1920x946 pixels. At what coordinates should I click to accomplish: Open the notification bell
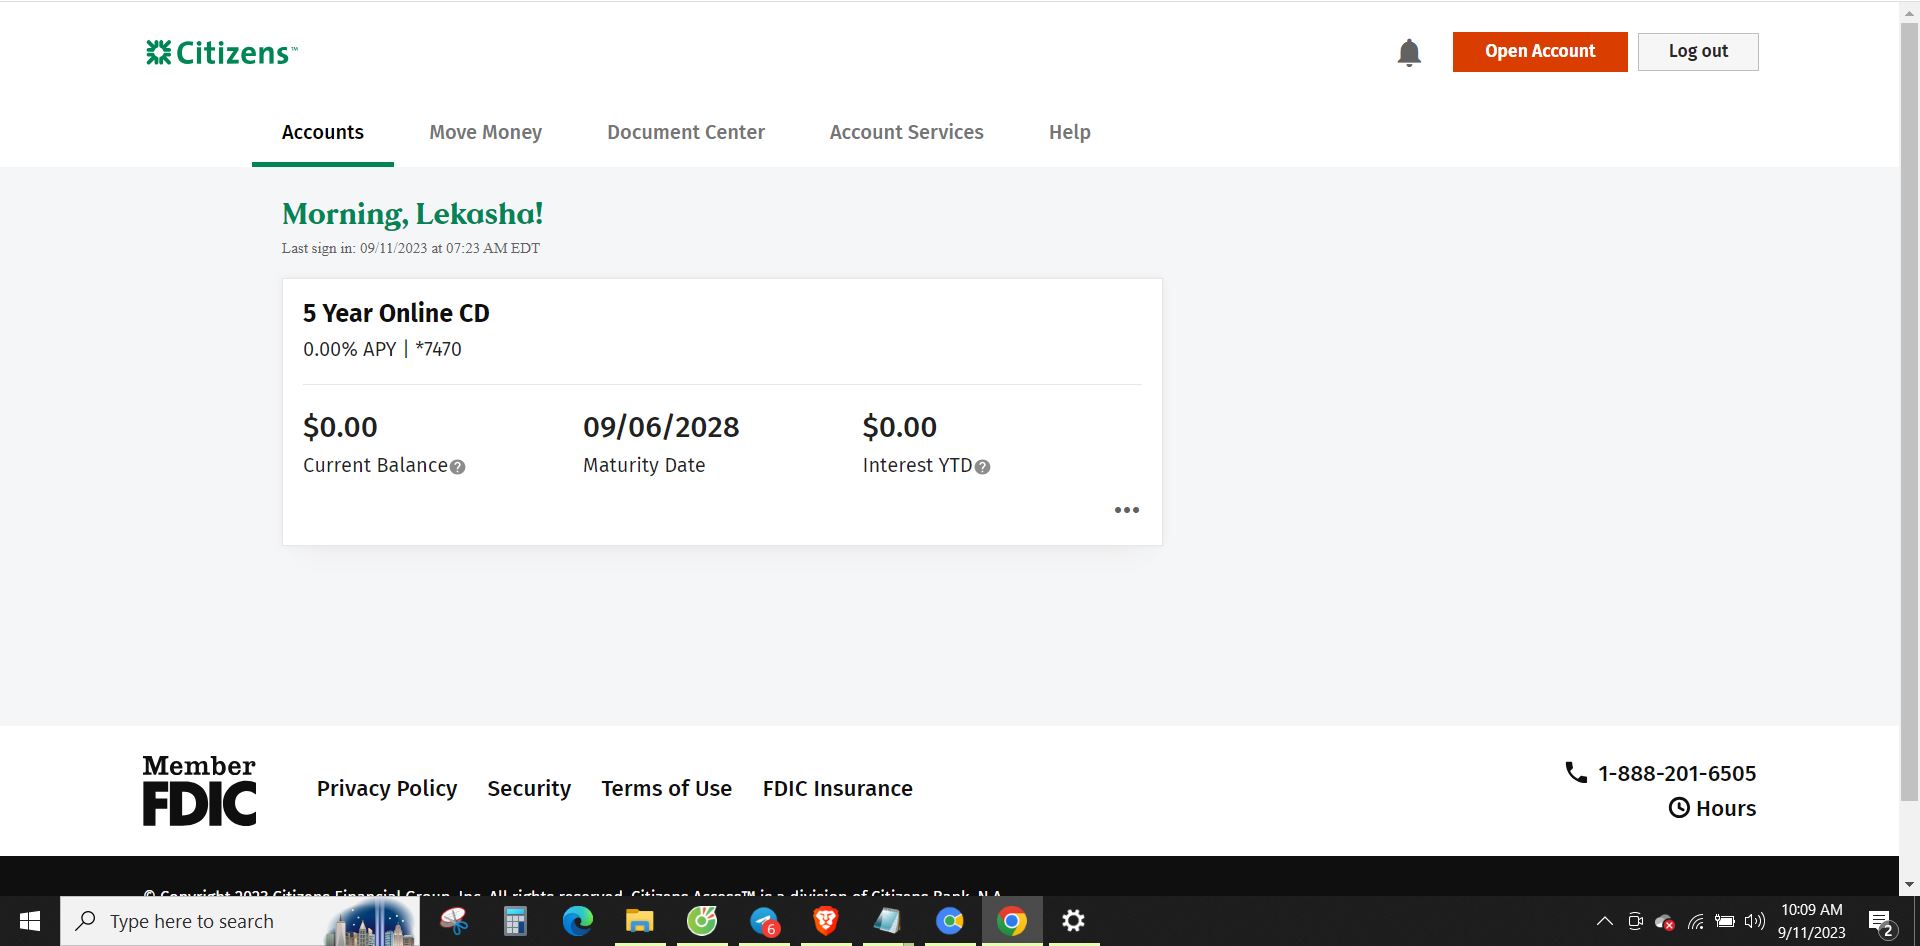tap(1409, 52)
